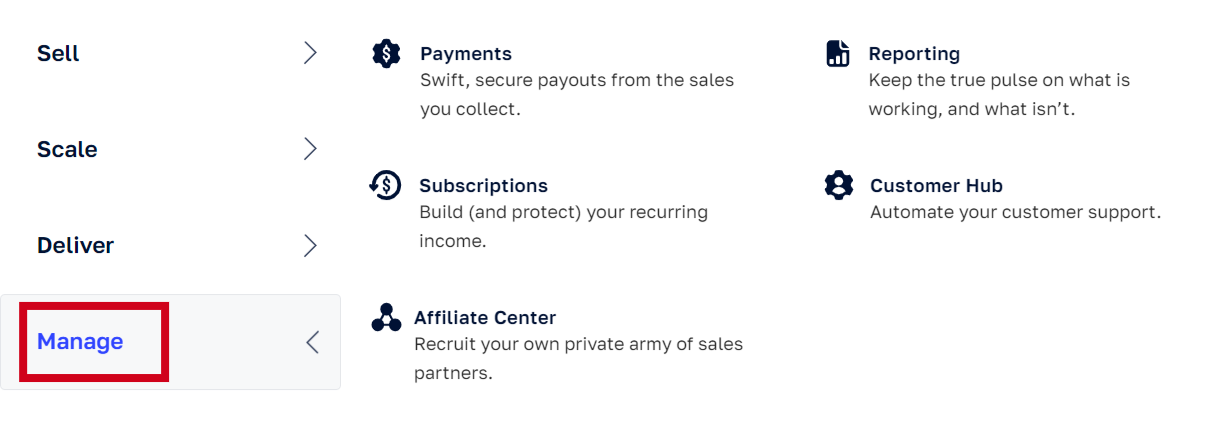Viewport: 1219px width, 436px height.
Task: Open the Subscriptions link
Action: [x=484, y=186]
